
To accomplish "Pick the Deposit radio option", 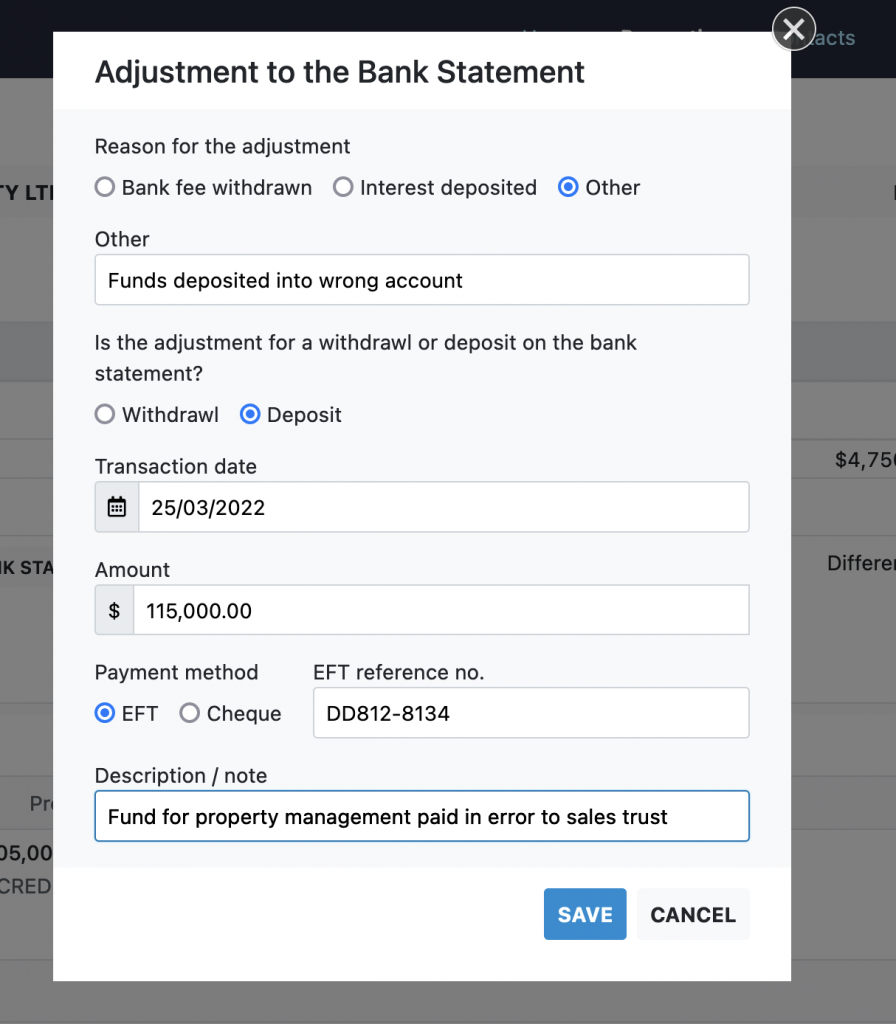I will click(x=250, y=414).
